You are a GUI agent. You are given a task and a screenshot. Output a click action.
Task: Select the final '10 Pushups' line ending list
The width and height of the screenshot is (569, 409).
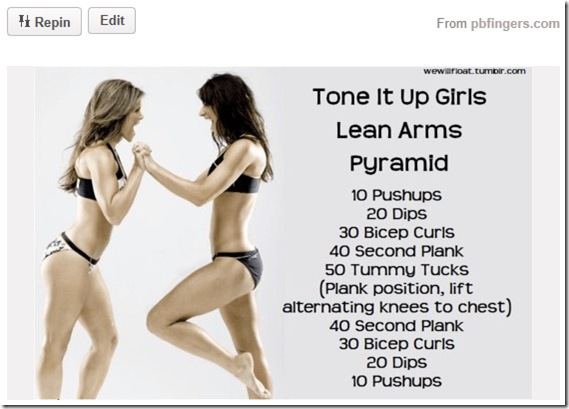[x=396, y=381]
